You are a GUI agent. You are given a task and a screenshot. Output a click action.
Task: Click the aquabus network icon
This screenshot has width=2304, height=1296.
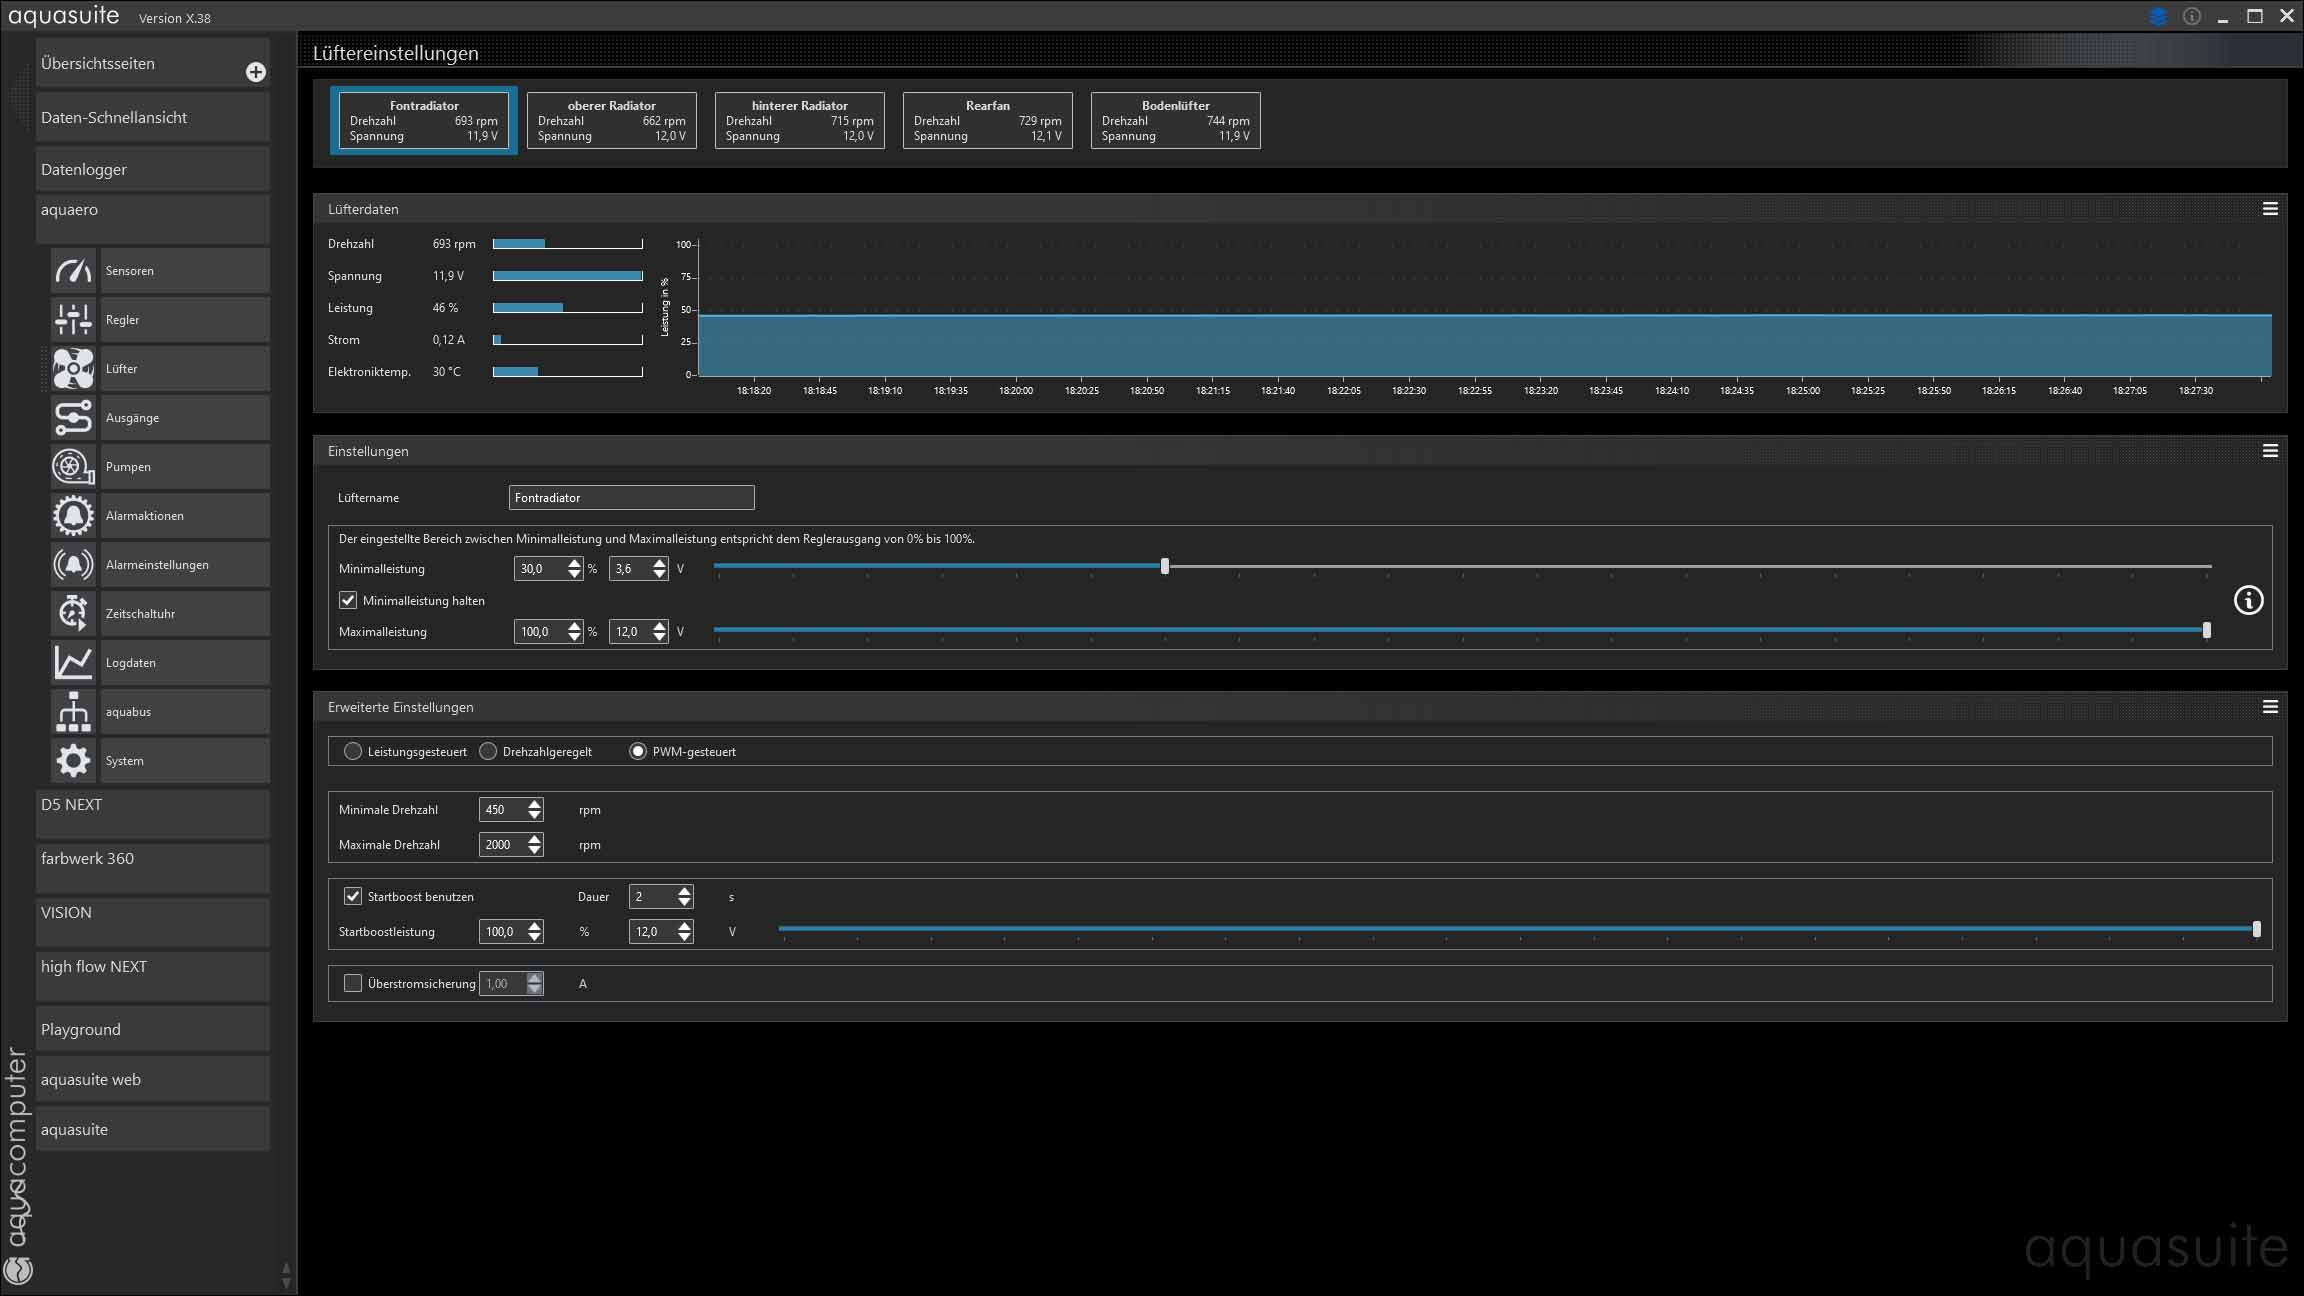tap(73, 712)
